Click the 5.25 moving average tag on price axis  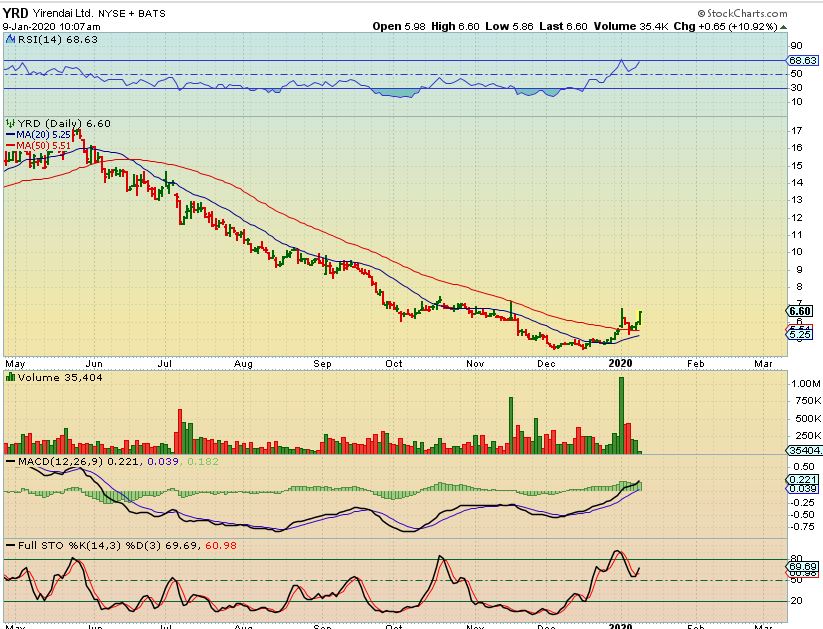(800, 334)
